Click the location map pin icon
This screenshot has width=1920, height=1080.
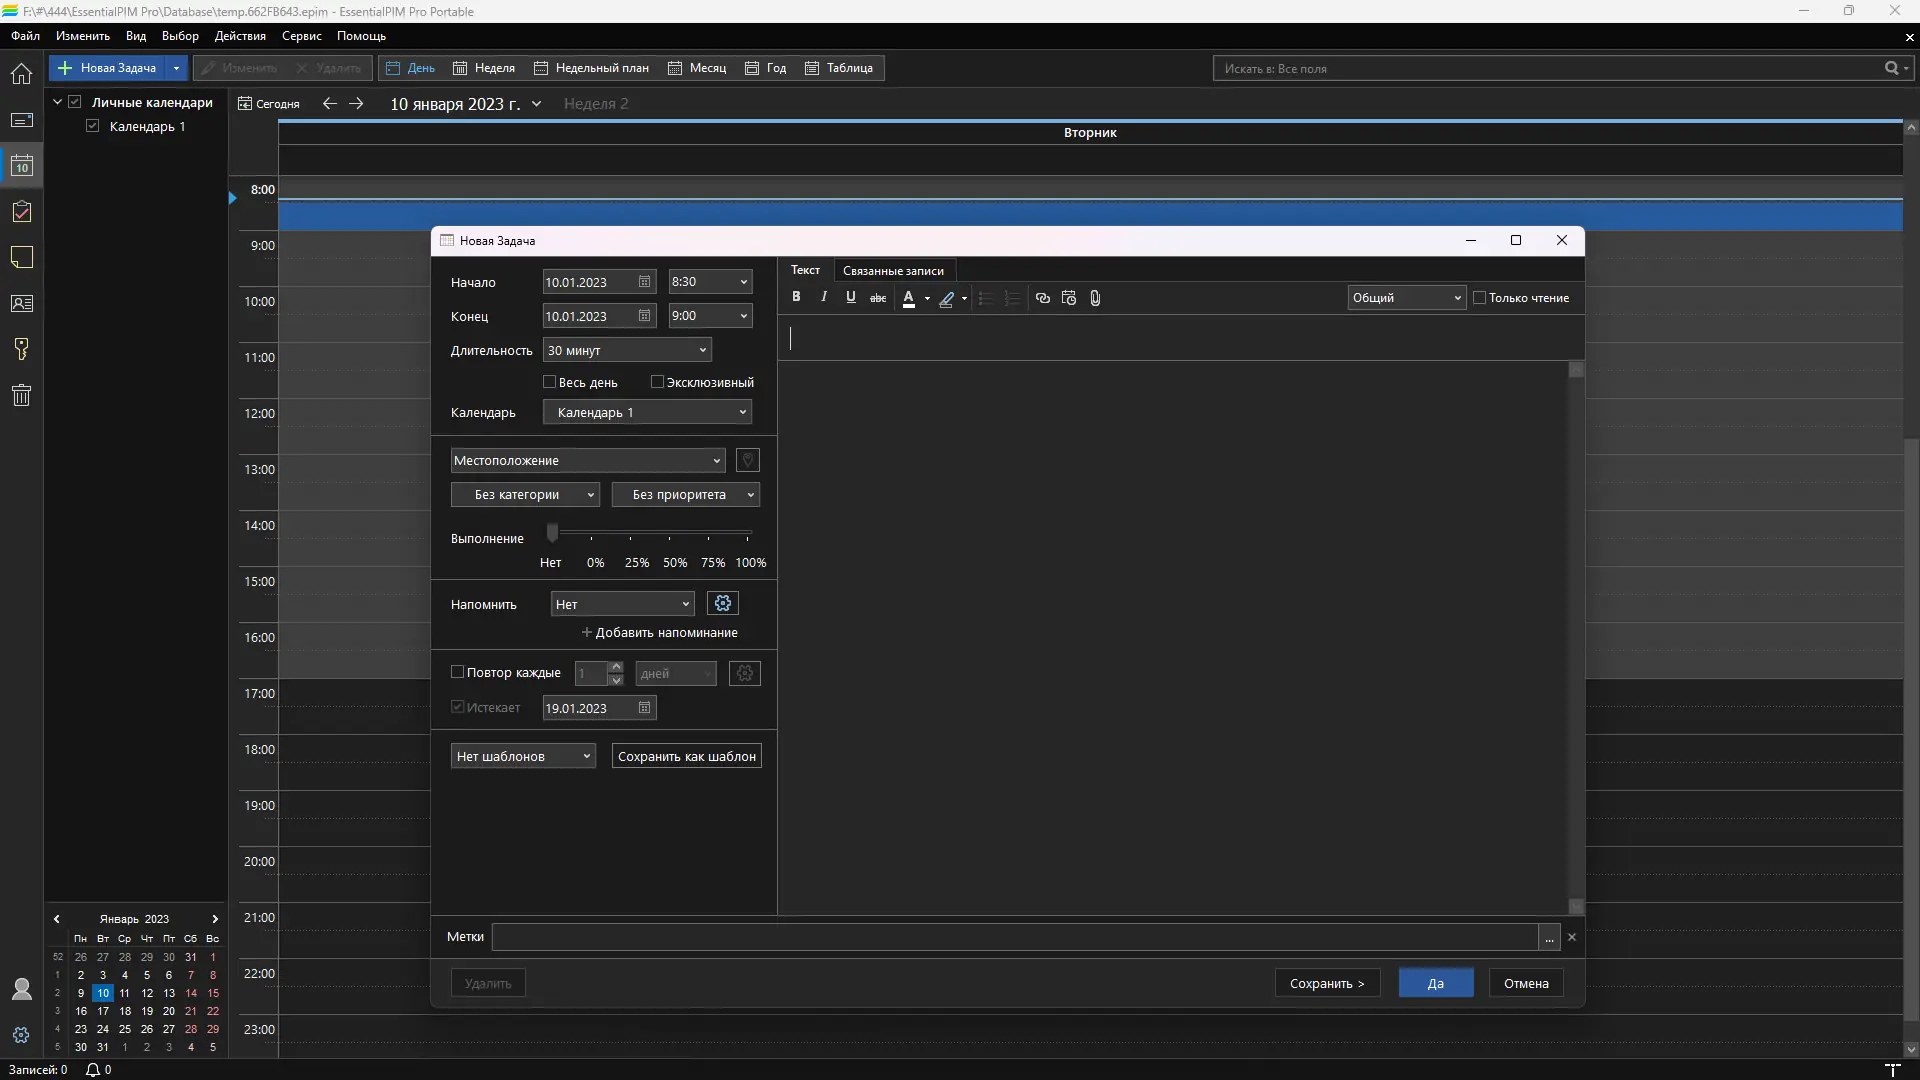click(747, 460)
